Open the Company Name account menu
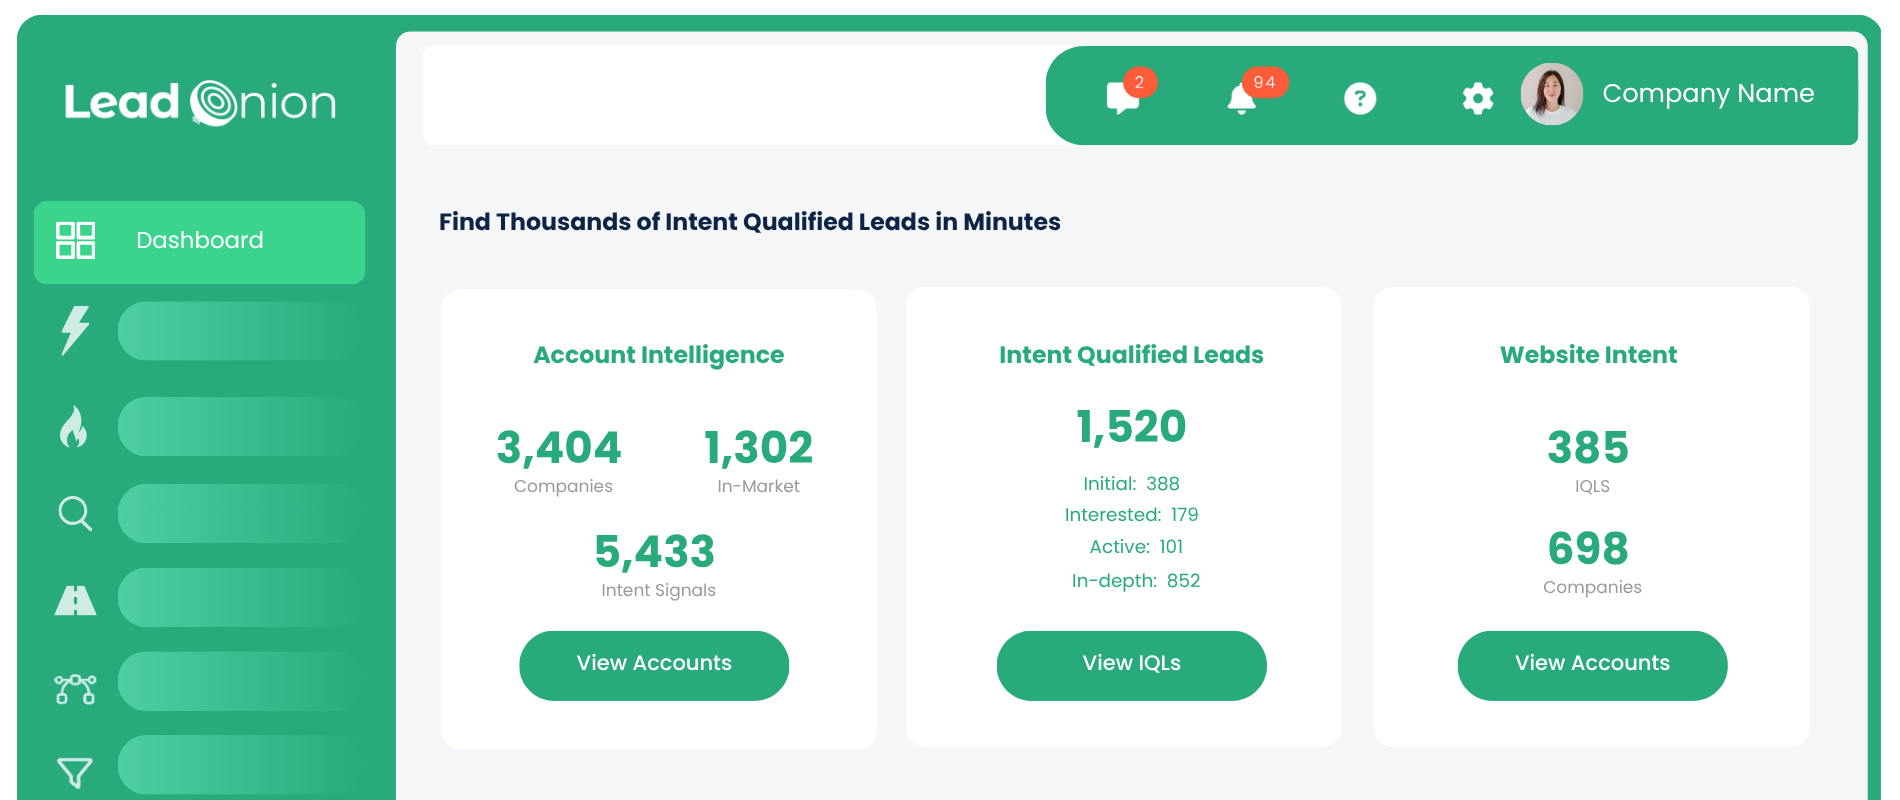This screenshot has width=1900, height=800. point(1707,94)
